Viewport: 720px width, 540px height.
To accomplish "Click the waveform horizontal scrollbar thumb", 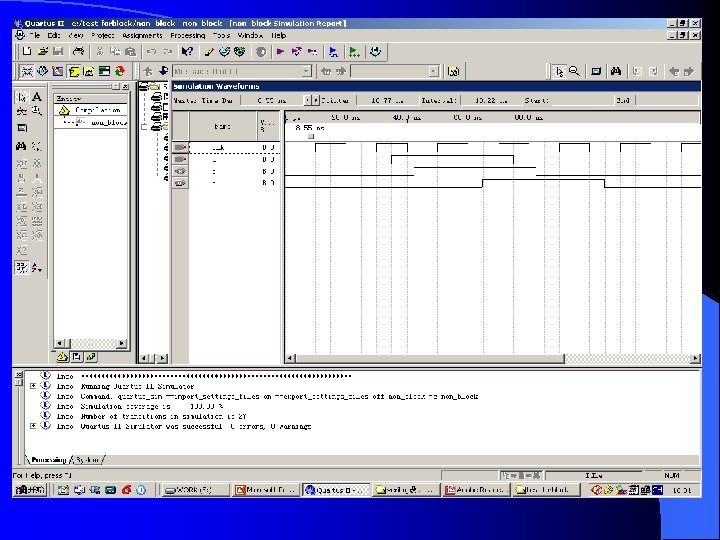I will (430, 358).
